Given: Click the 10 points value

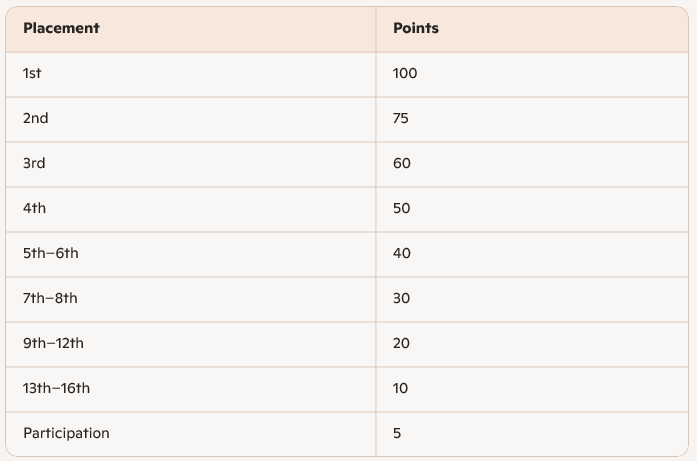Looking at the screenshot, I should tap(401, 388).
